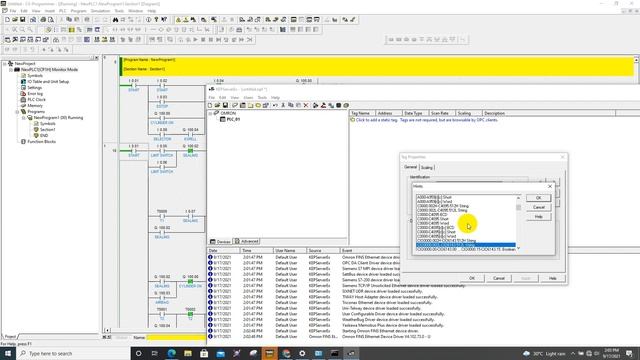
Task: Launch Microsoft Edge from taskbar
Action: pyautogui.click(x=171, y=353)
